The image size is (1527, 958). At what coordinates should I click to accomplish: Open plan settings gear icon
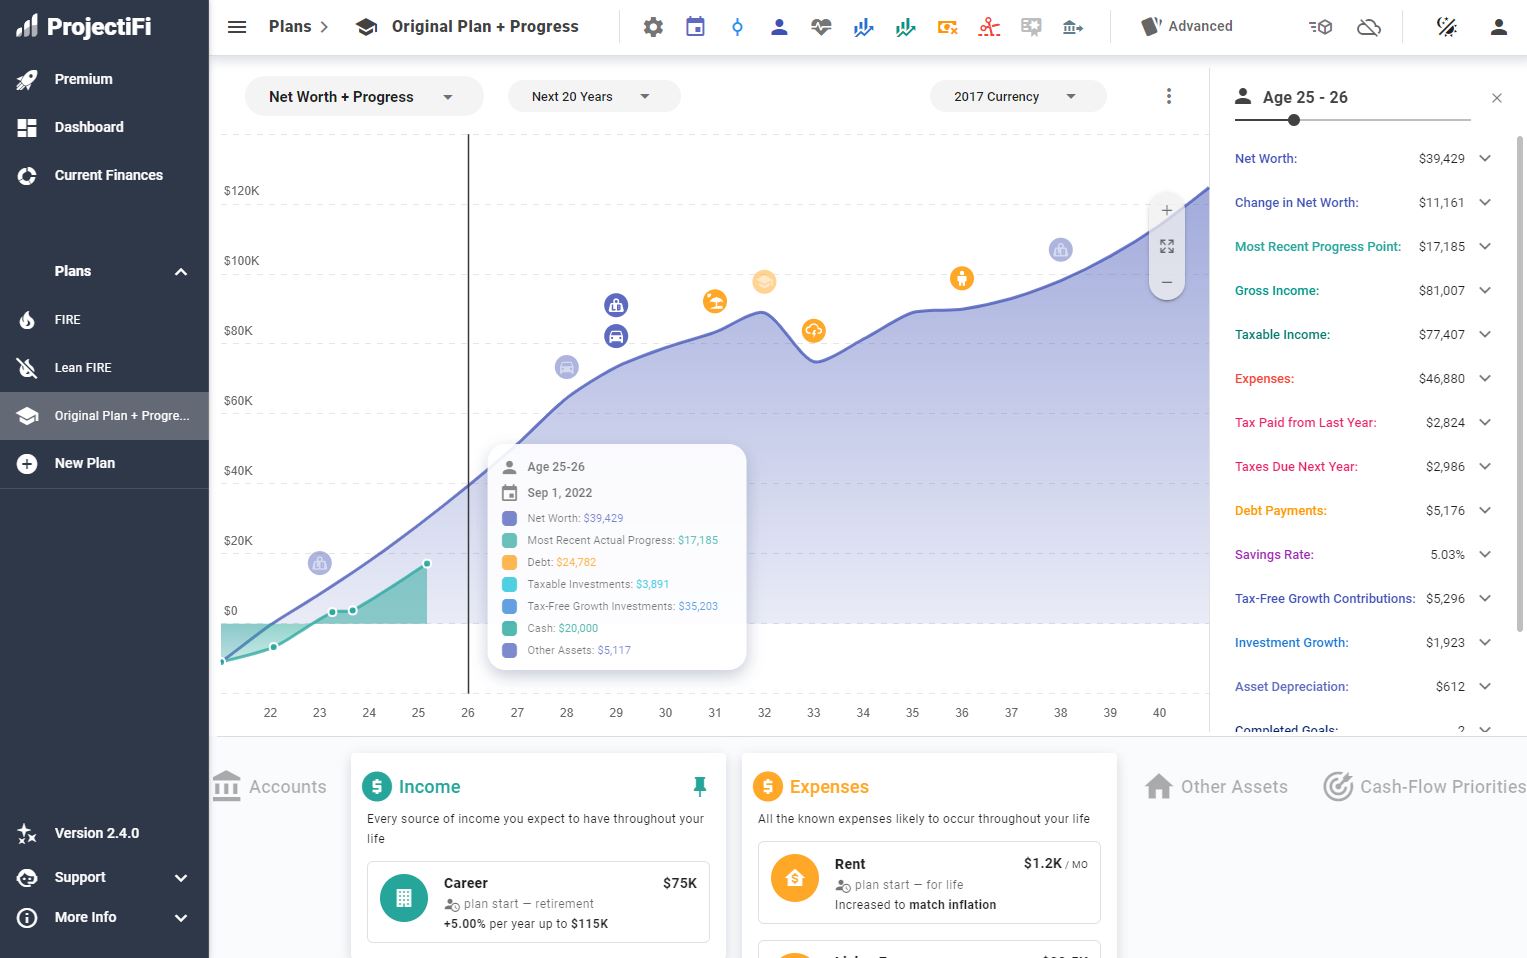click(653, 27)
